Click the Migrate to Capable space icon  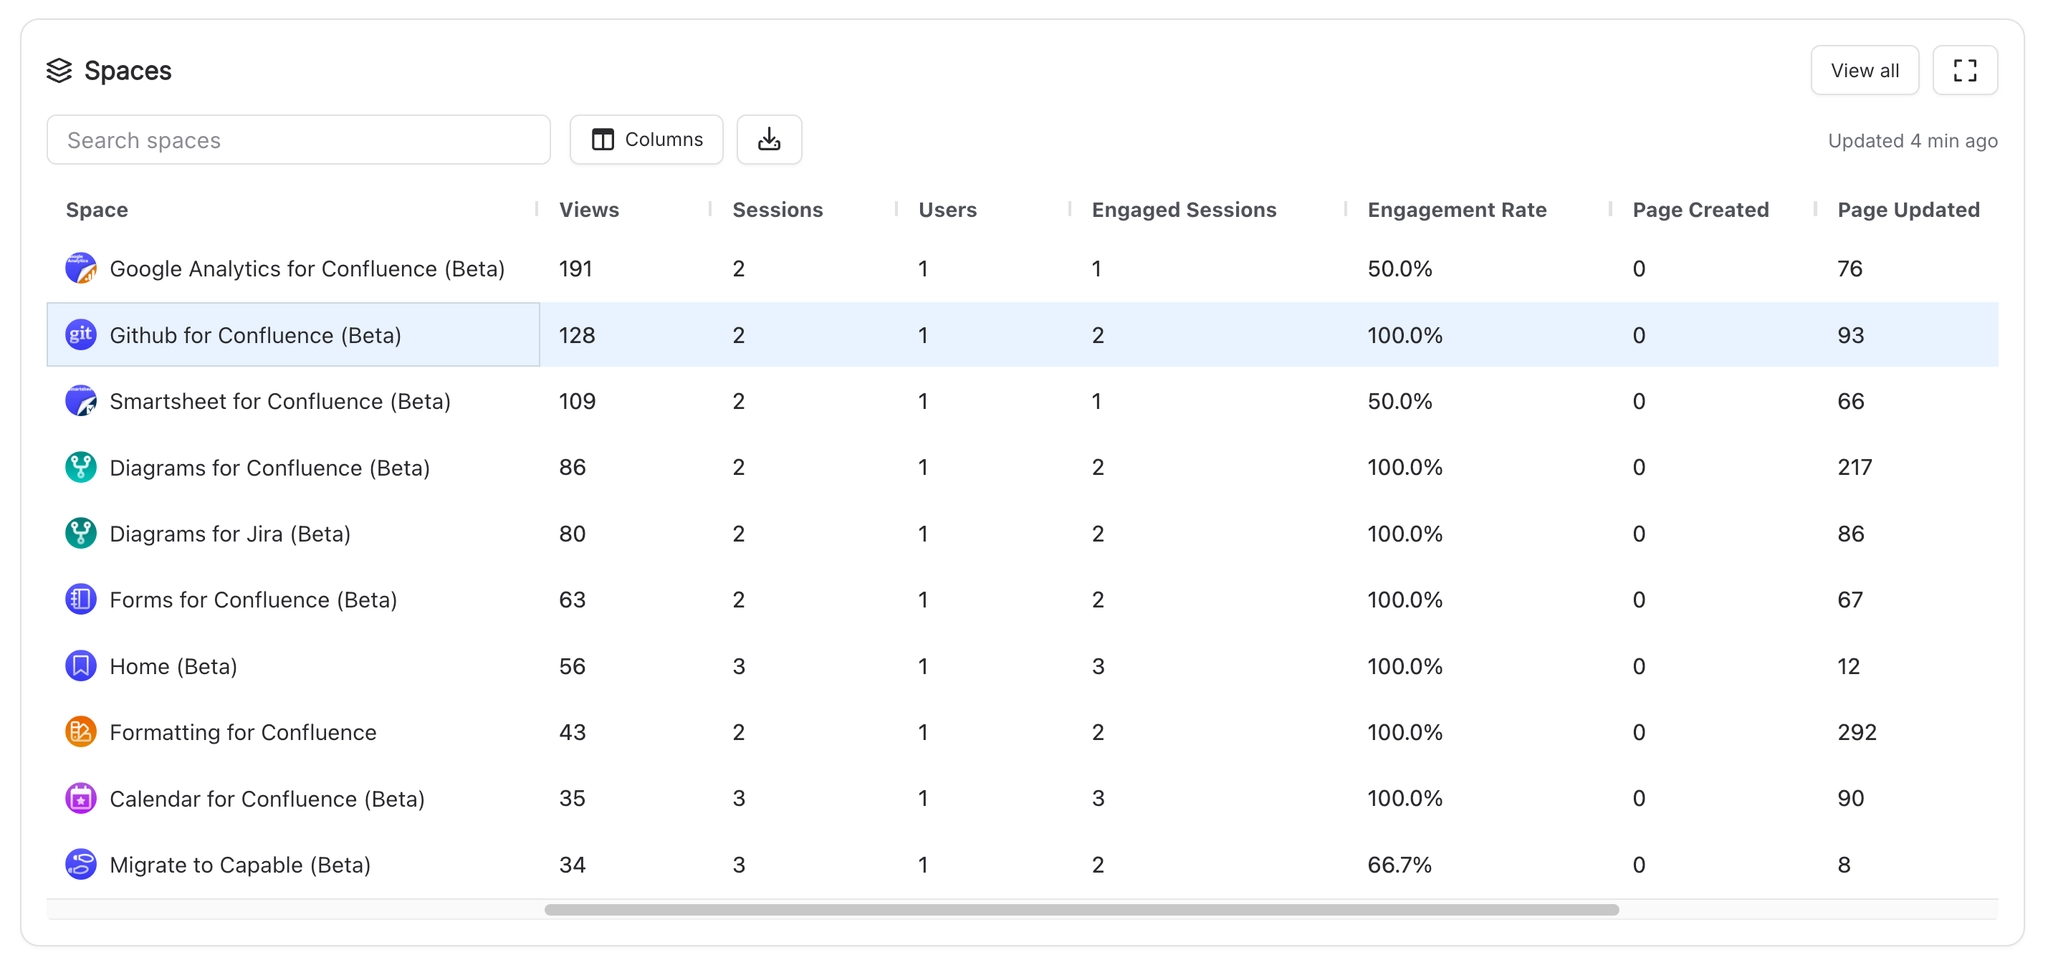coord(81,864)
